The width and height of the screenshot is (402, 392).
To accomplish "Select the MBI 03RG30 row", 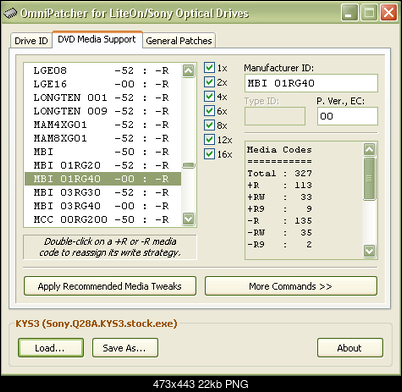I will pyautogui.click(x=103, y=192).
